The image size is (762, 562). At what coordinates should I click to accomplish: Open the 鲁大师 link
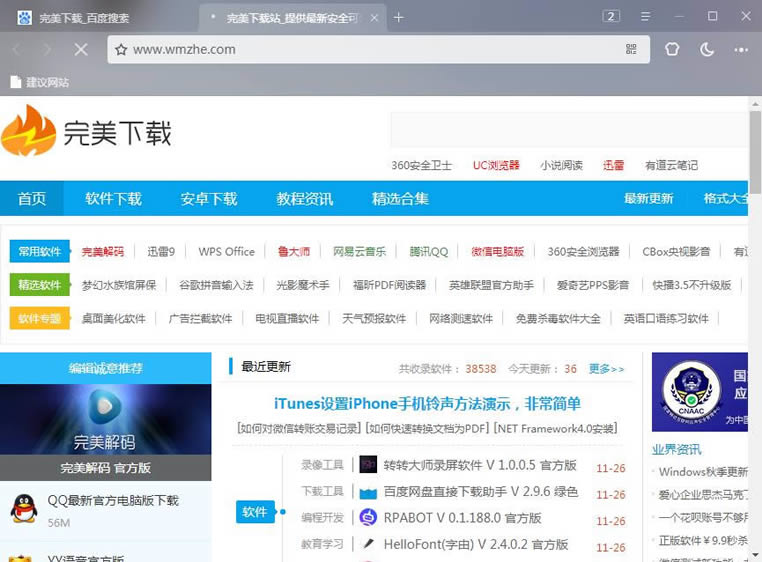click(294, 251)
